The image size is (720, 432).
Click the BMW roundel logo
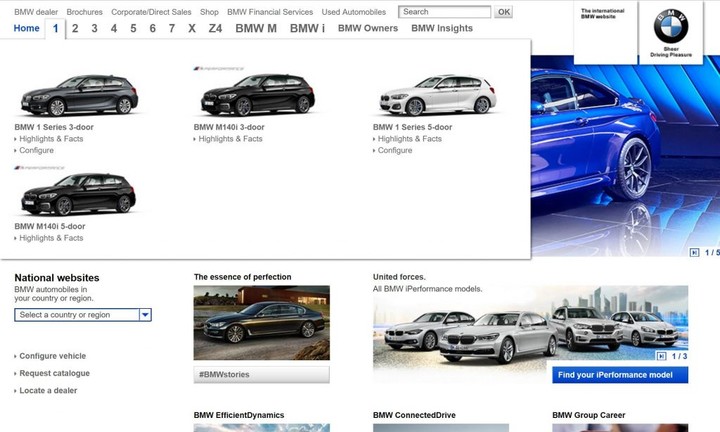[671, 27]
